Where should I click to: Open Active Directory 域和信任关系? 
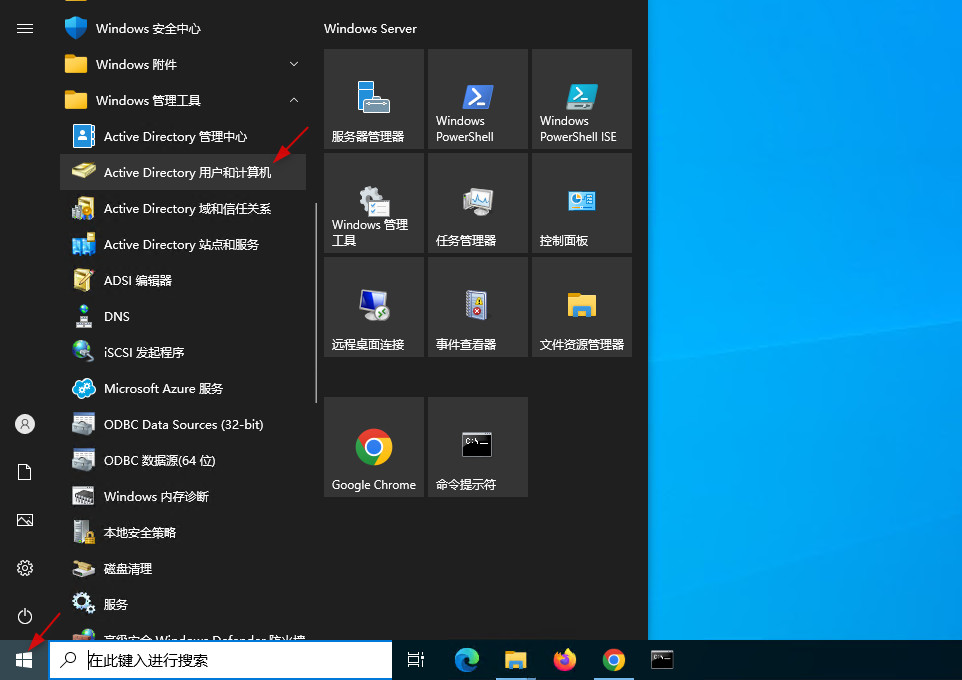[183, 209]
